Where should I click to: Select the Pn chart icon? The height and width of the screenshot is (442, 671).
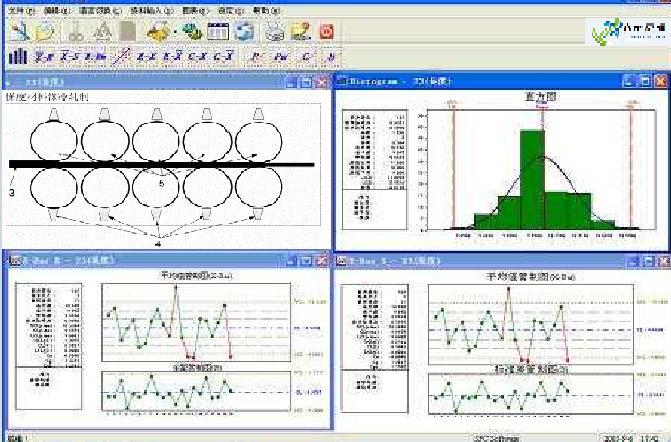click(x=281, y=56)
